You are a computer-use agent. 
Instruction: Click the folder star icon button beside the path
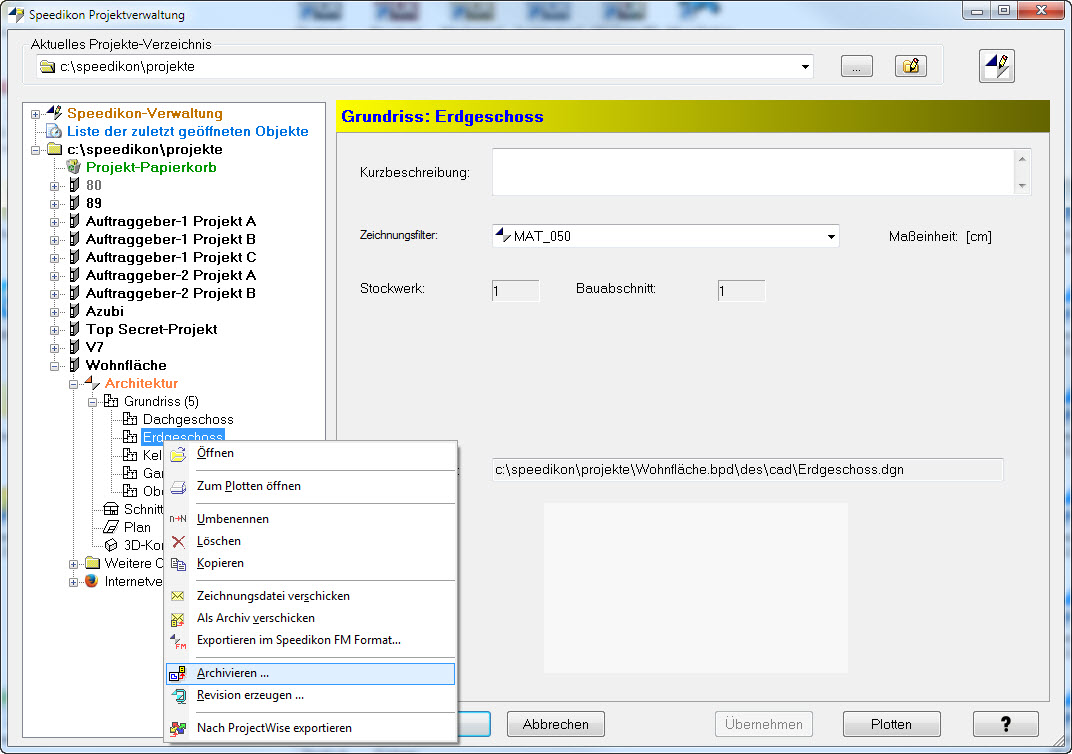[x=911, y=66]
